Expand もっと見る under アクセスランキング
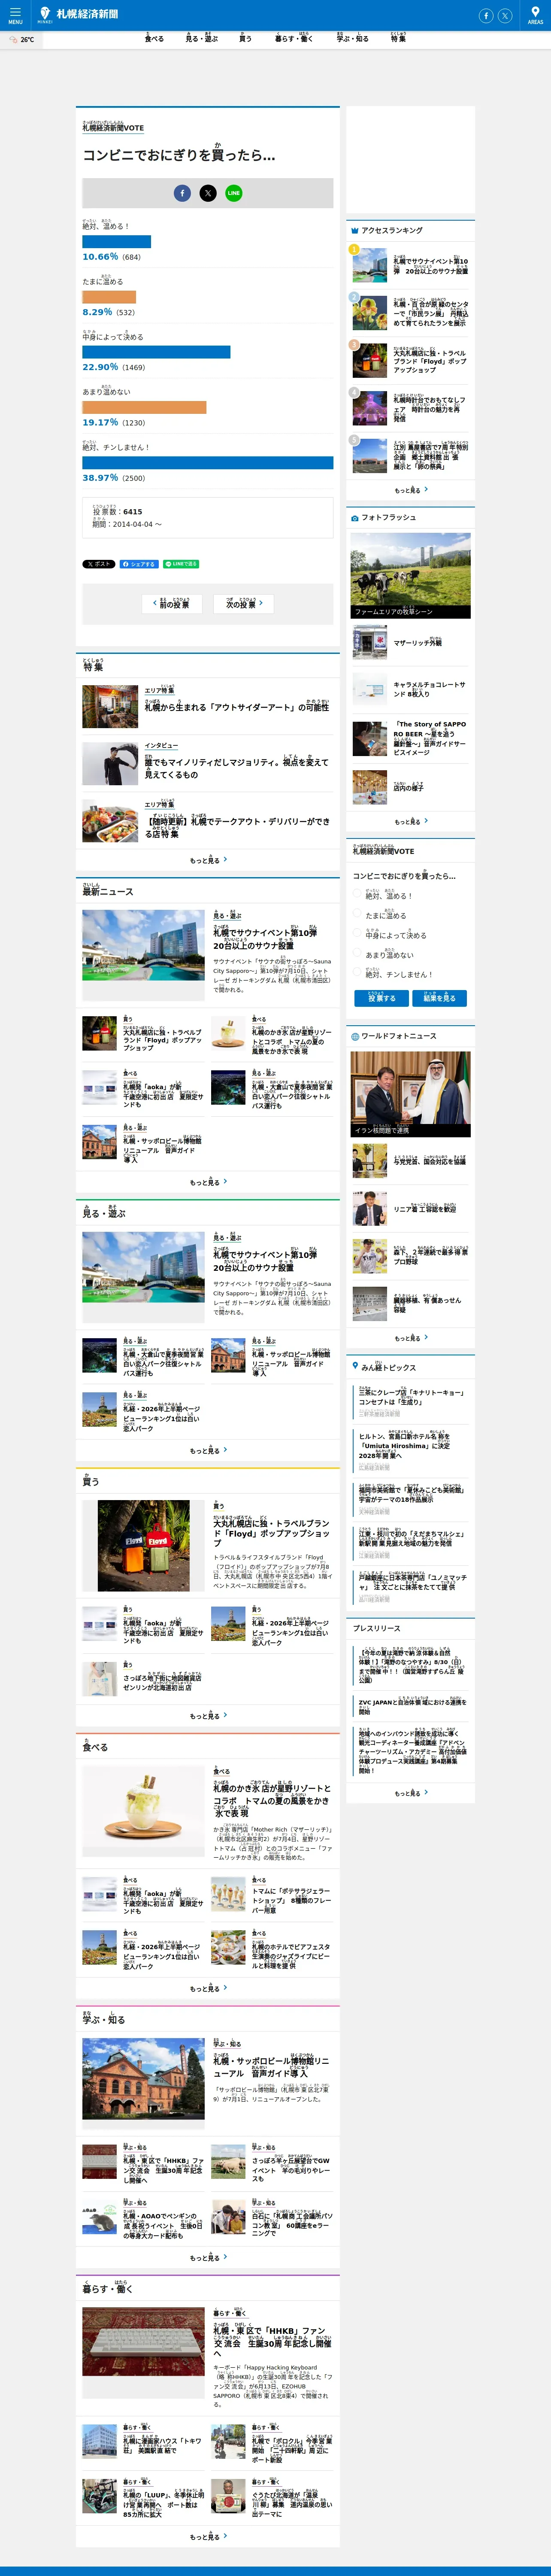The width and height of the screenshot is (551, 2576). click(411, 490)
